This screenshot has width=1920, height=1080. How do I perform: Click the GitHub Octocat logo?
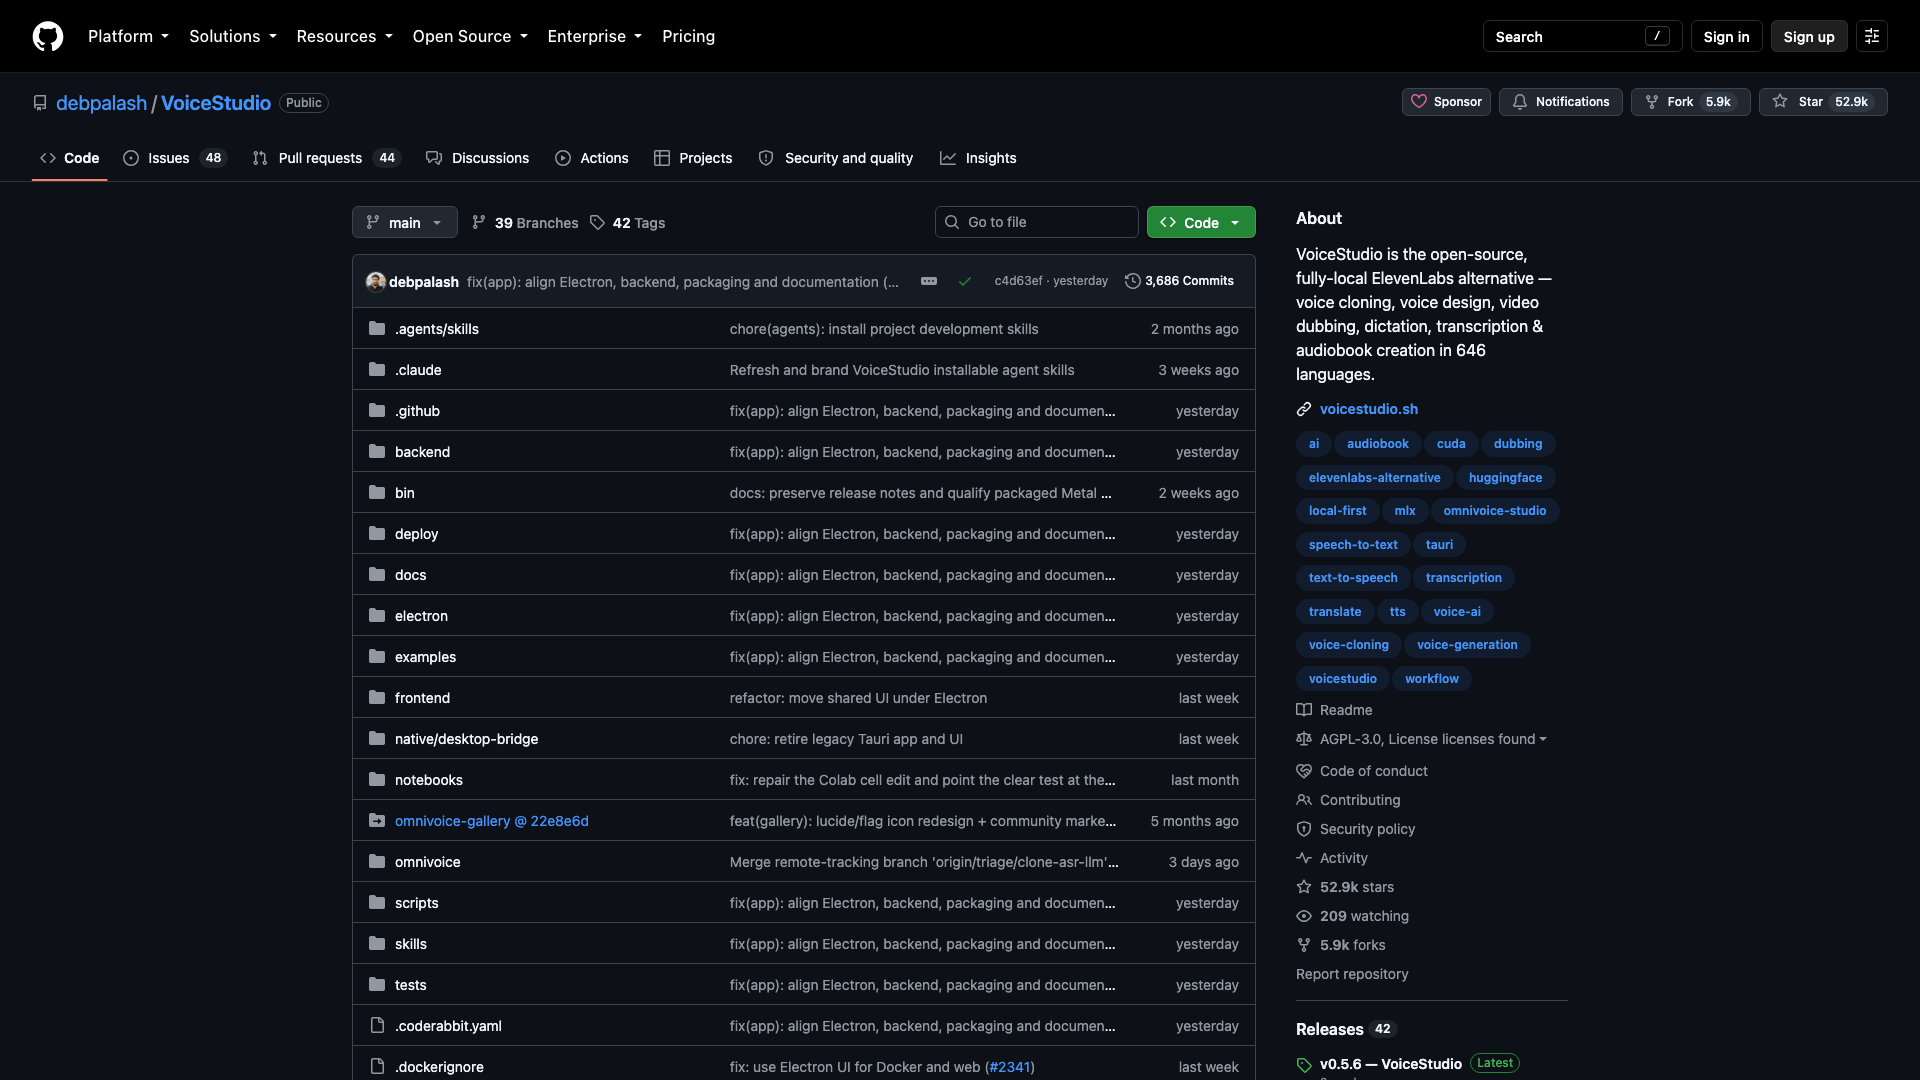[48, 36]
